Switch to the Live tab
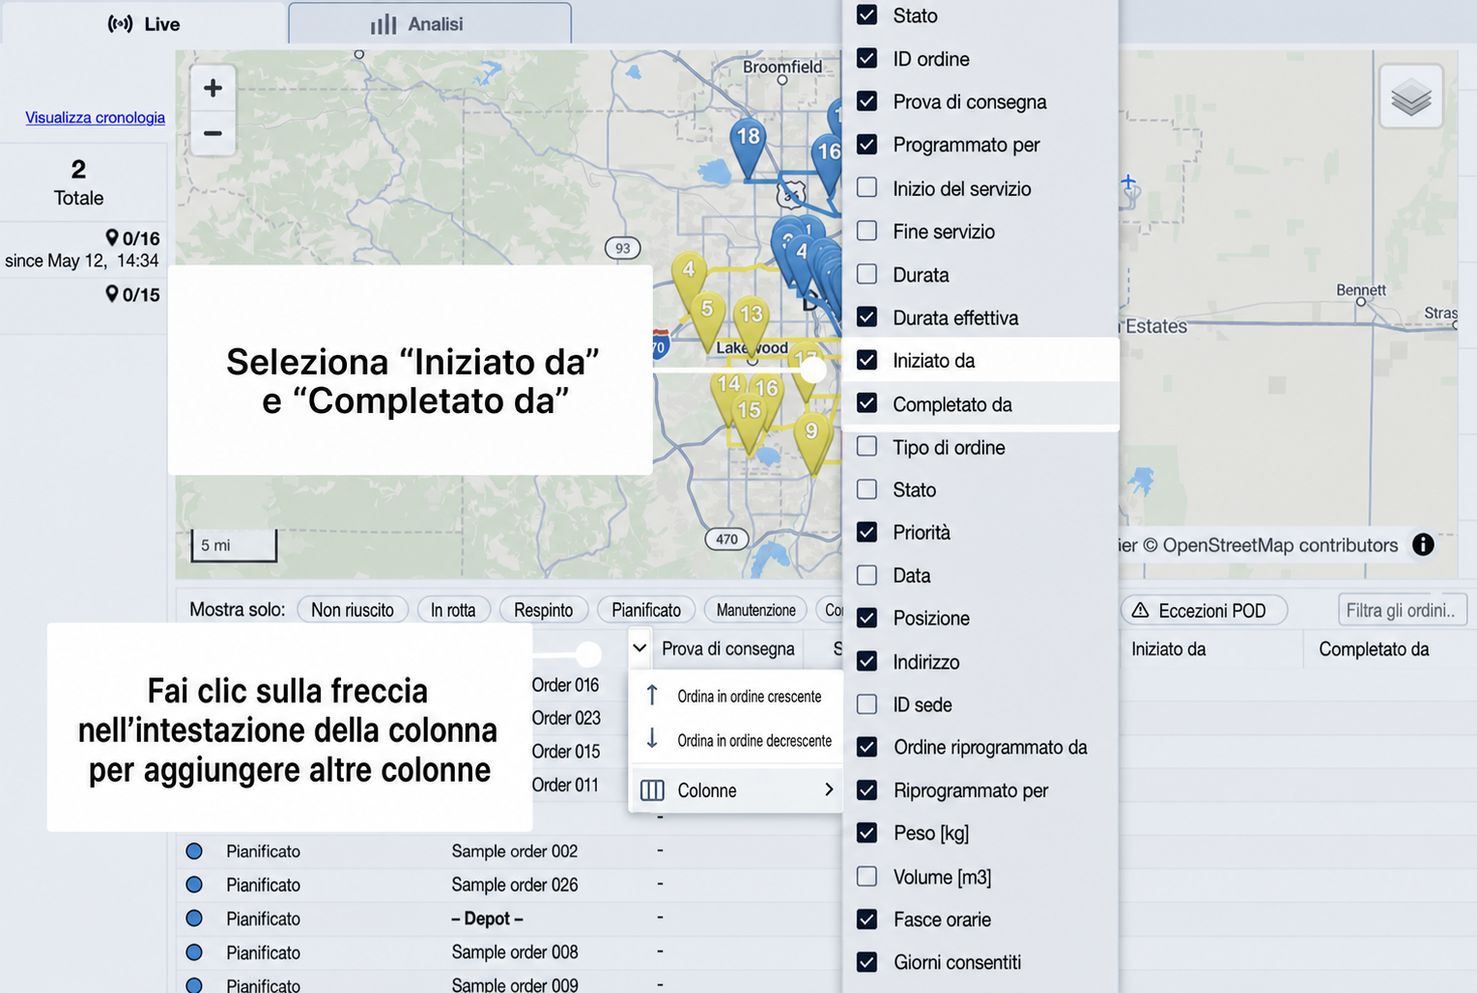 [144, 24]
